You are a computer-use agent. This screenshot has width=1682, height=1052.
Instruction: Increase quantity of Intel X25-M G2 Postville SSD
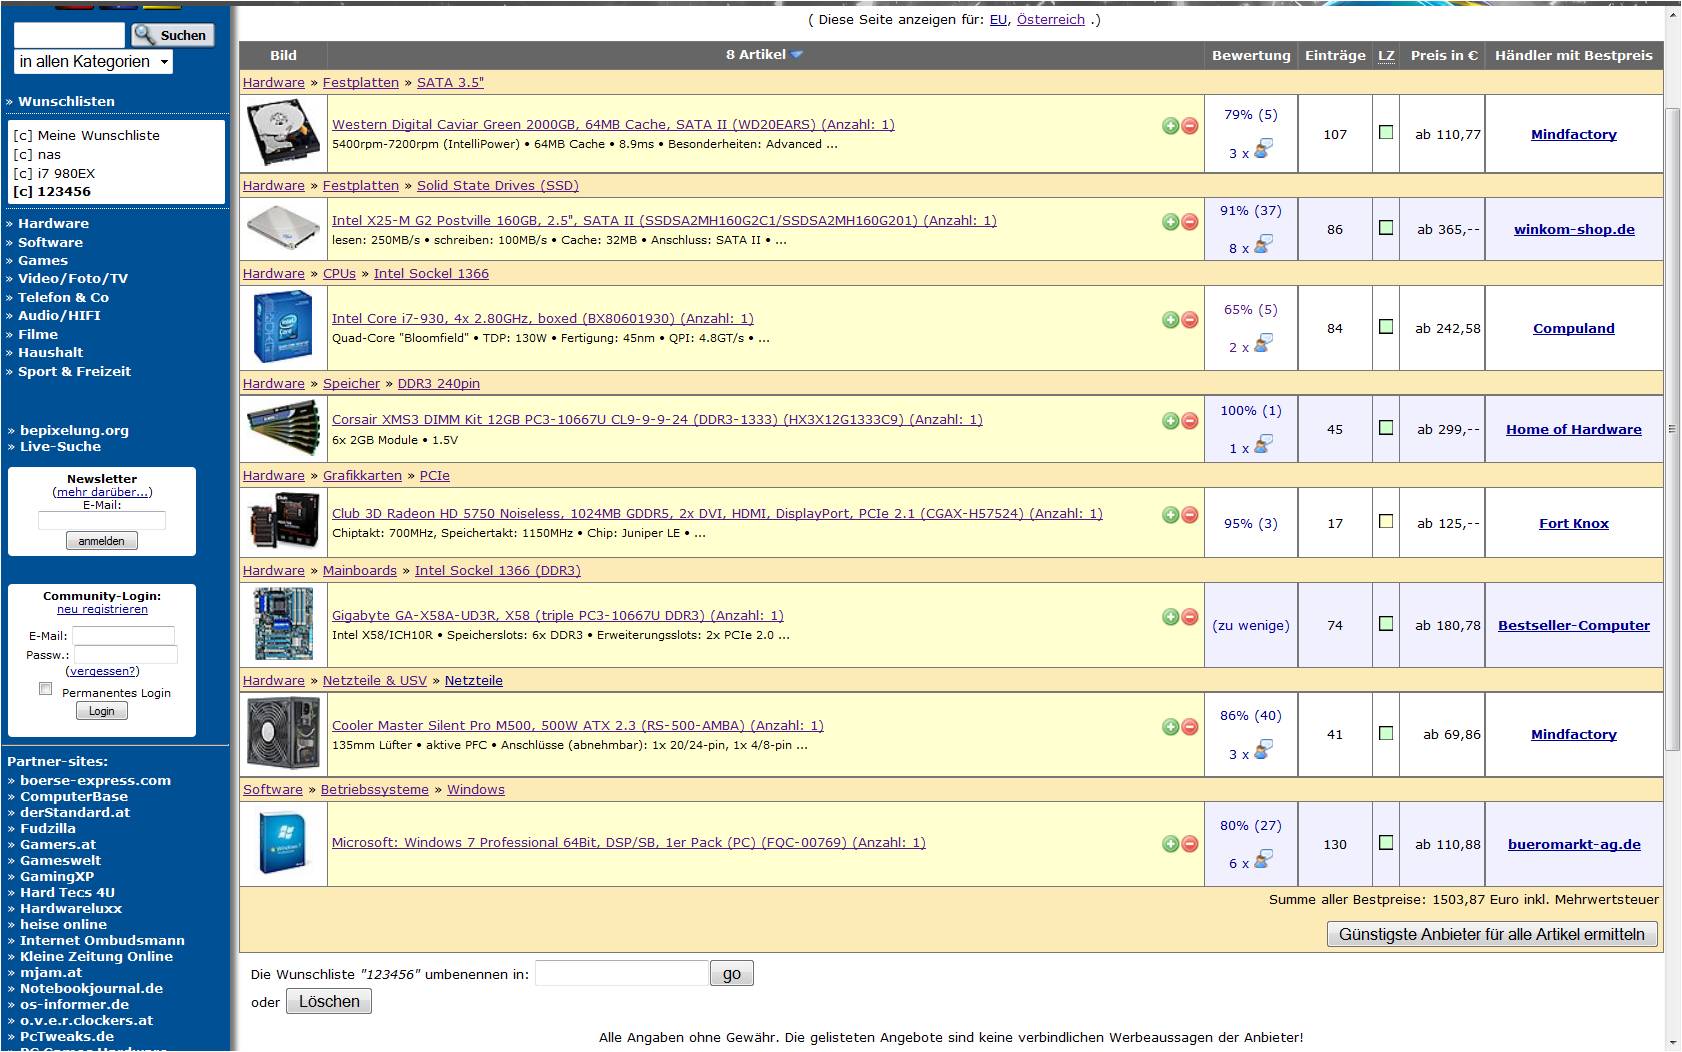1170,222
